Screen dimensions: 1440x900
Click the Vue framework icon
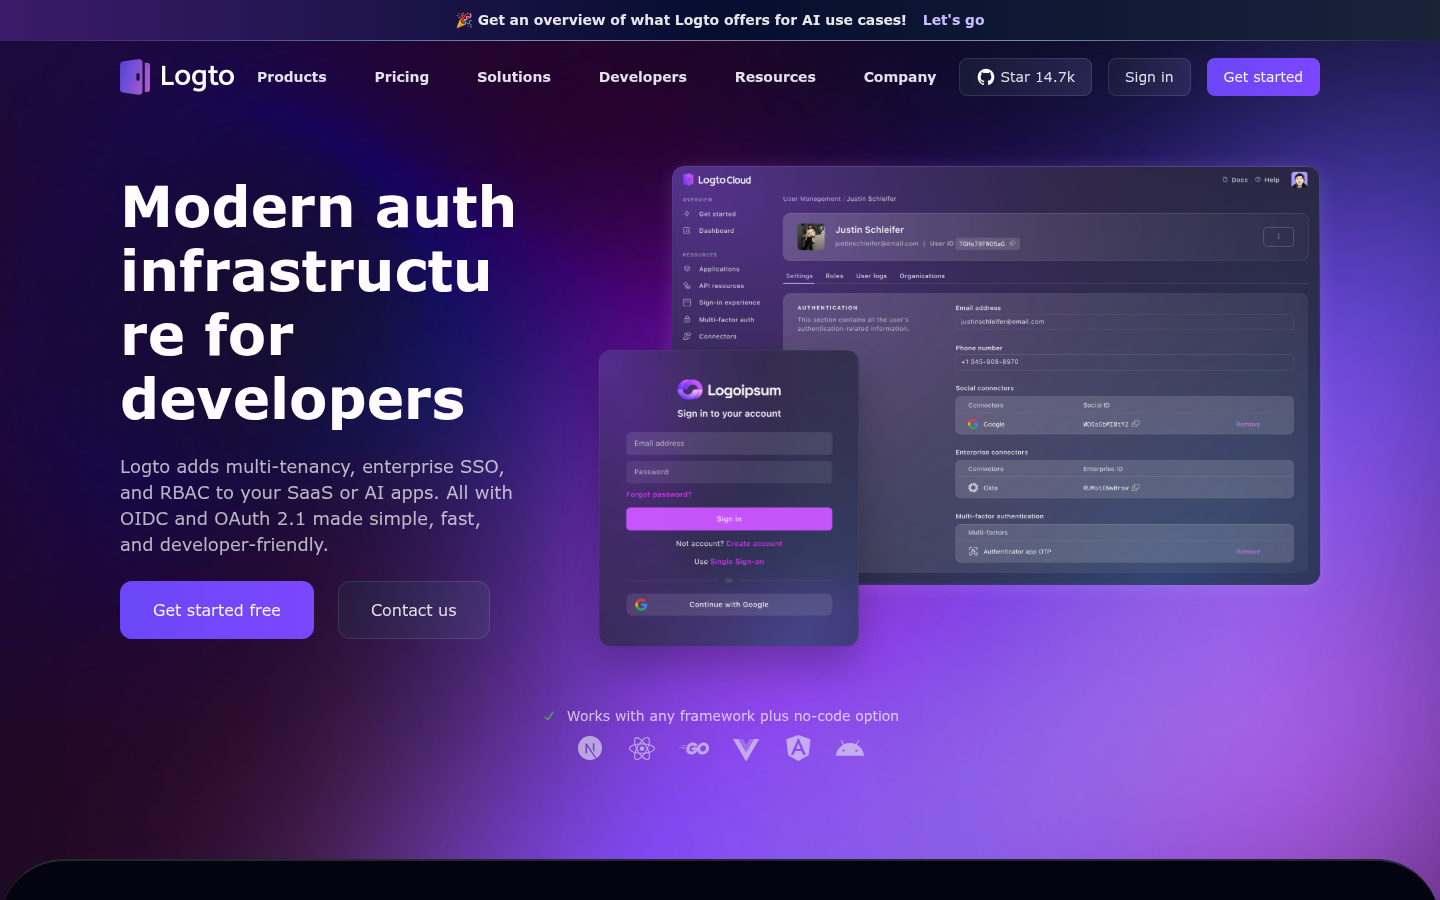click(x=746, y=749)
